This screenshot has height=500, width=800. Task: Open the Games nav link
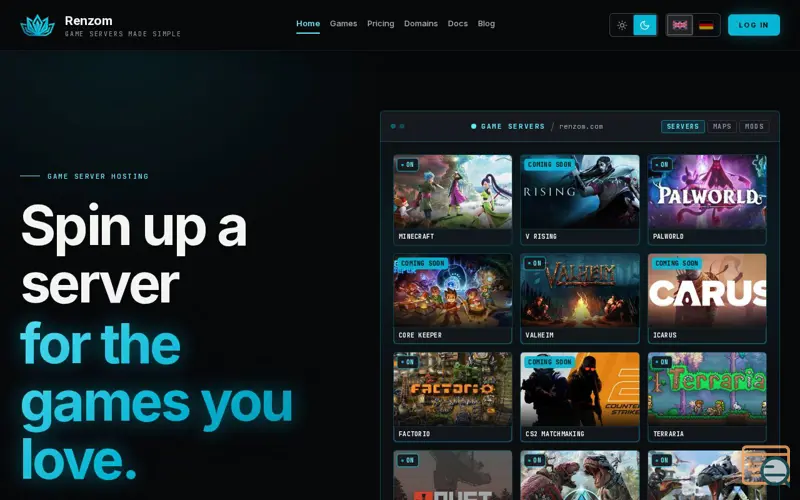coord(343,23)
